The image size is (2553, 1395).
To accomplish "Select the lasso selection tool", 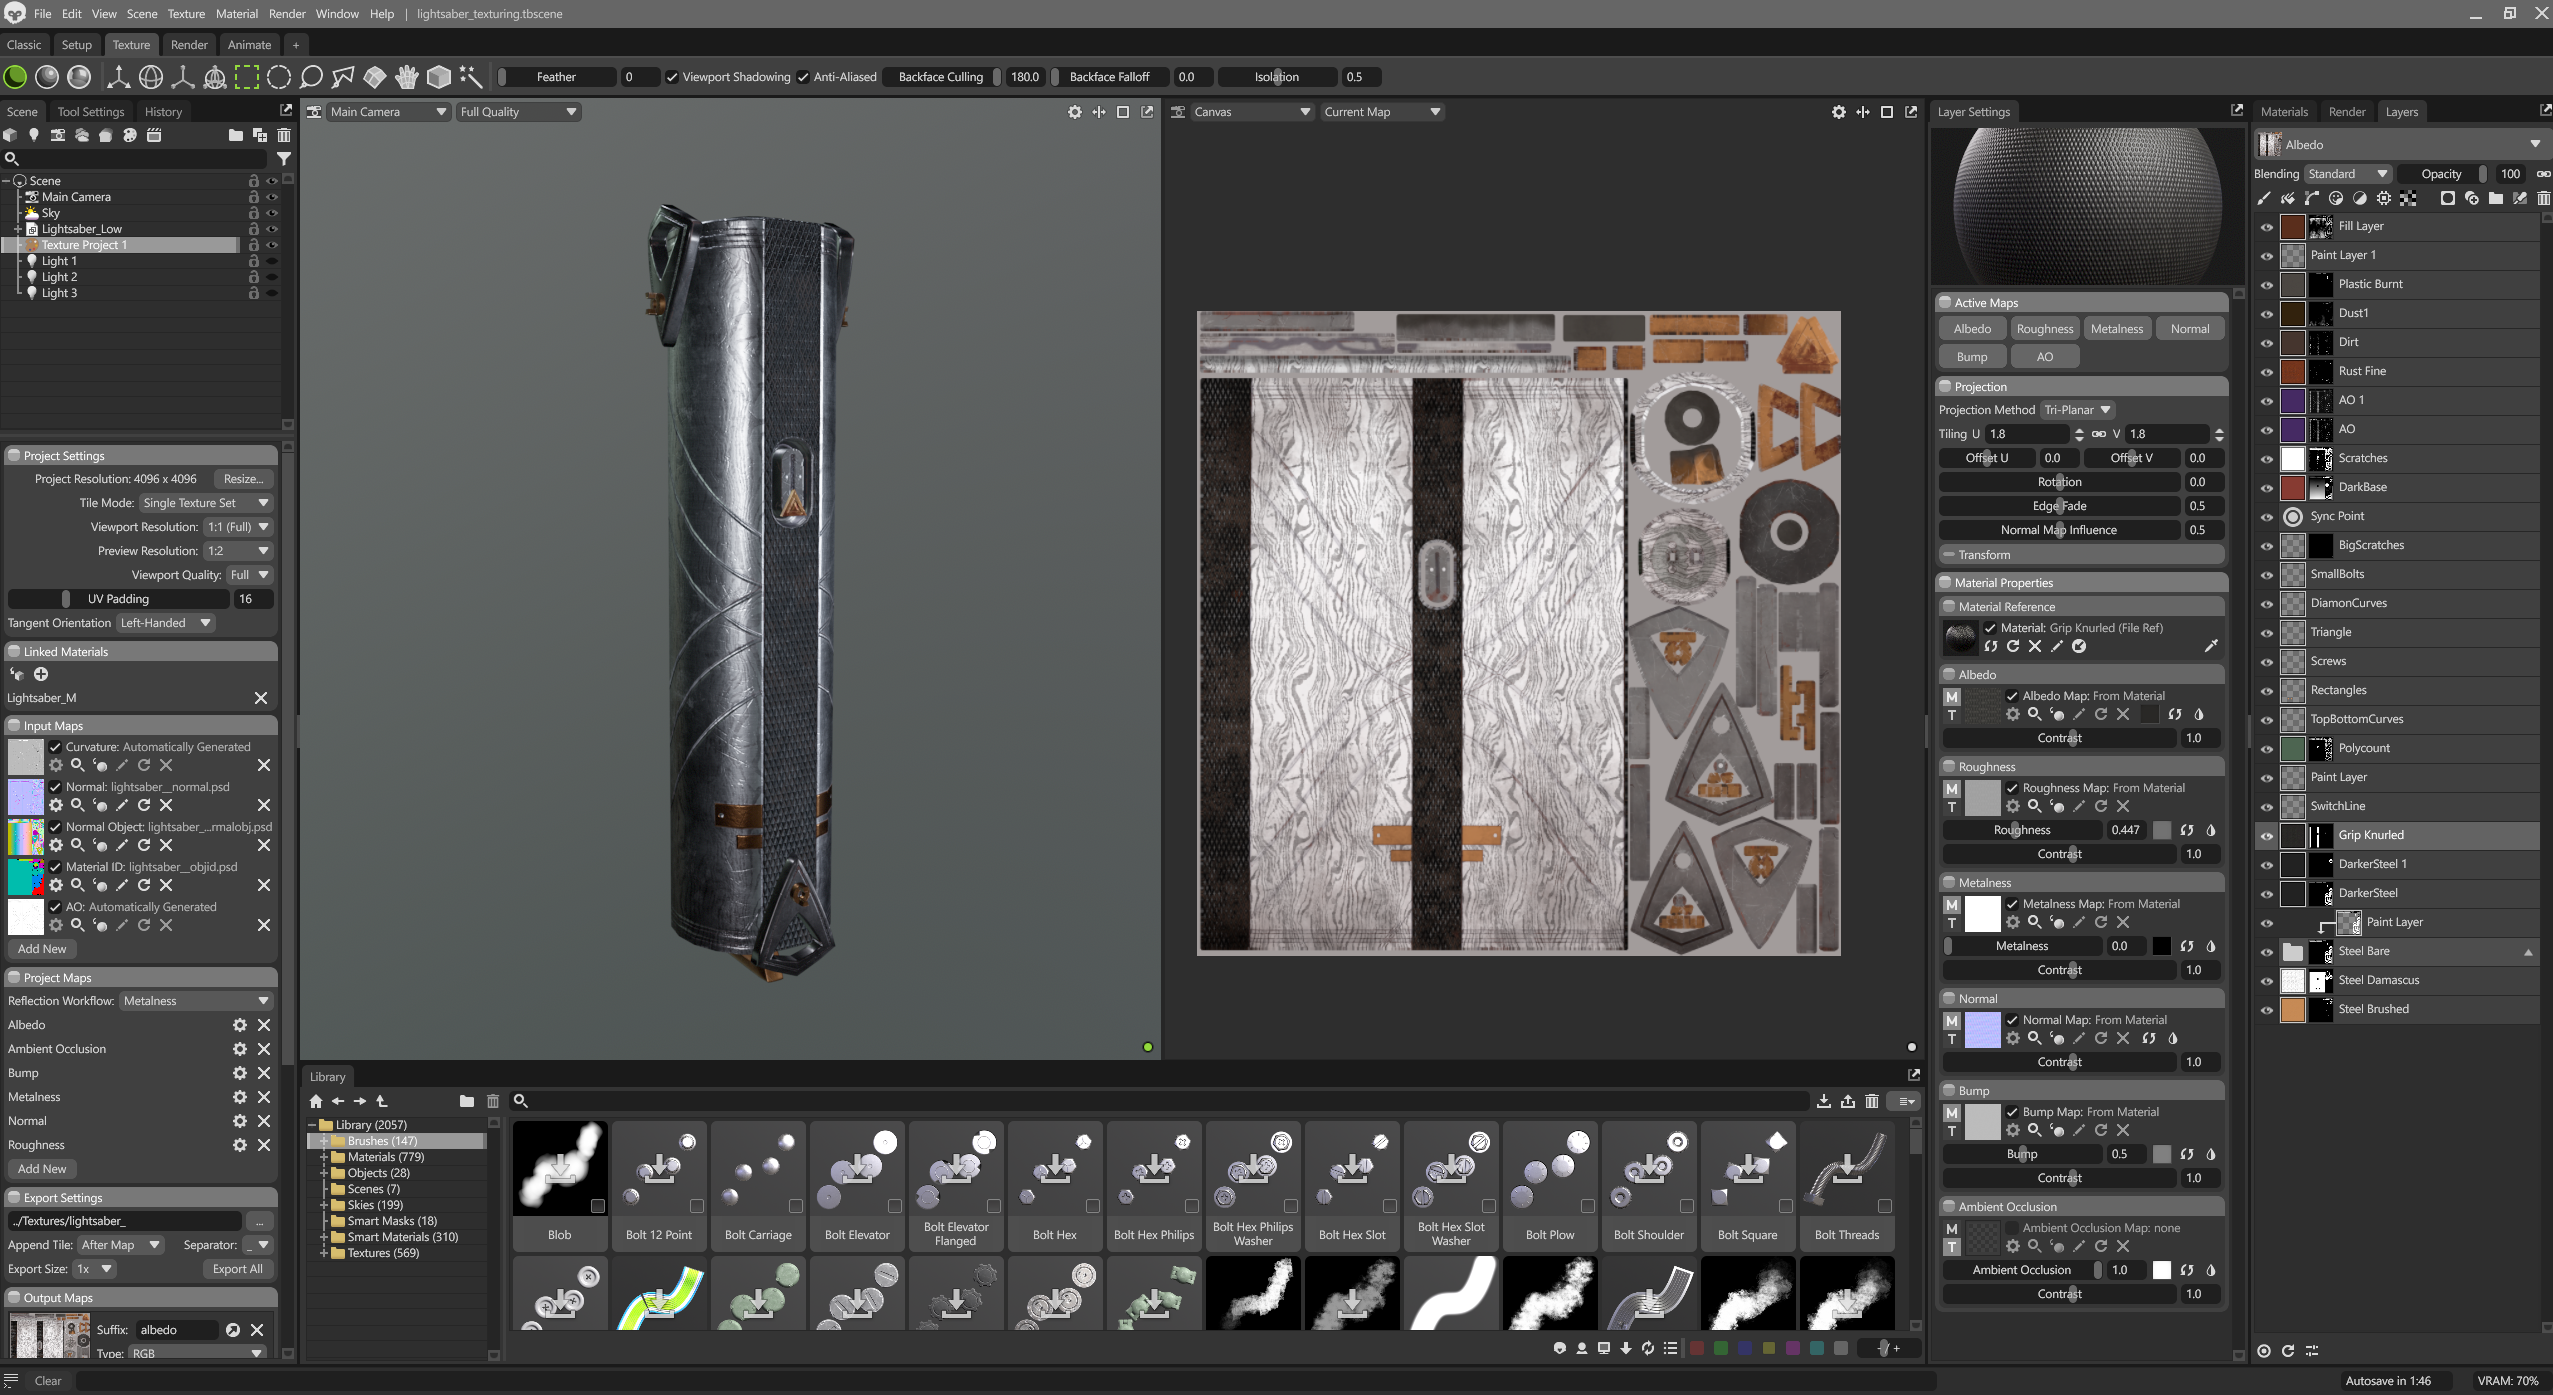I will pyautogui.click(x=311, y=77).
